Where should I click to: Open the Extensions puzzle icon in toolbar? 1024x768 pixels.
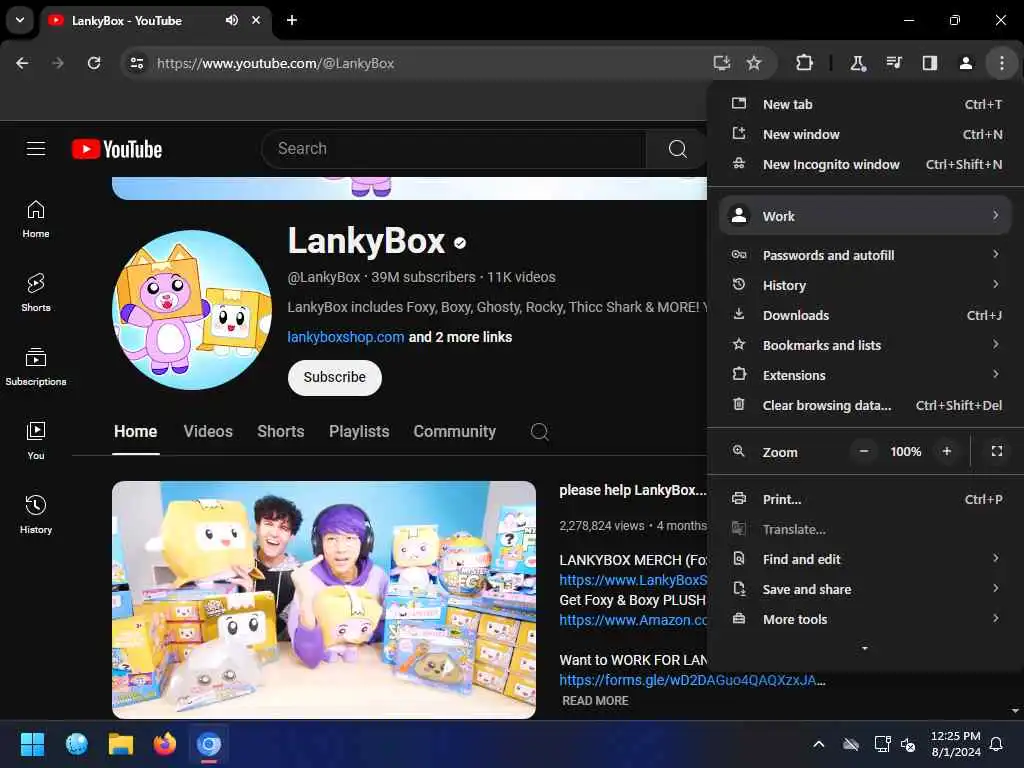click(x=804, y=63)
